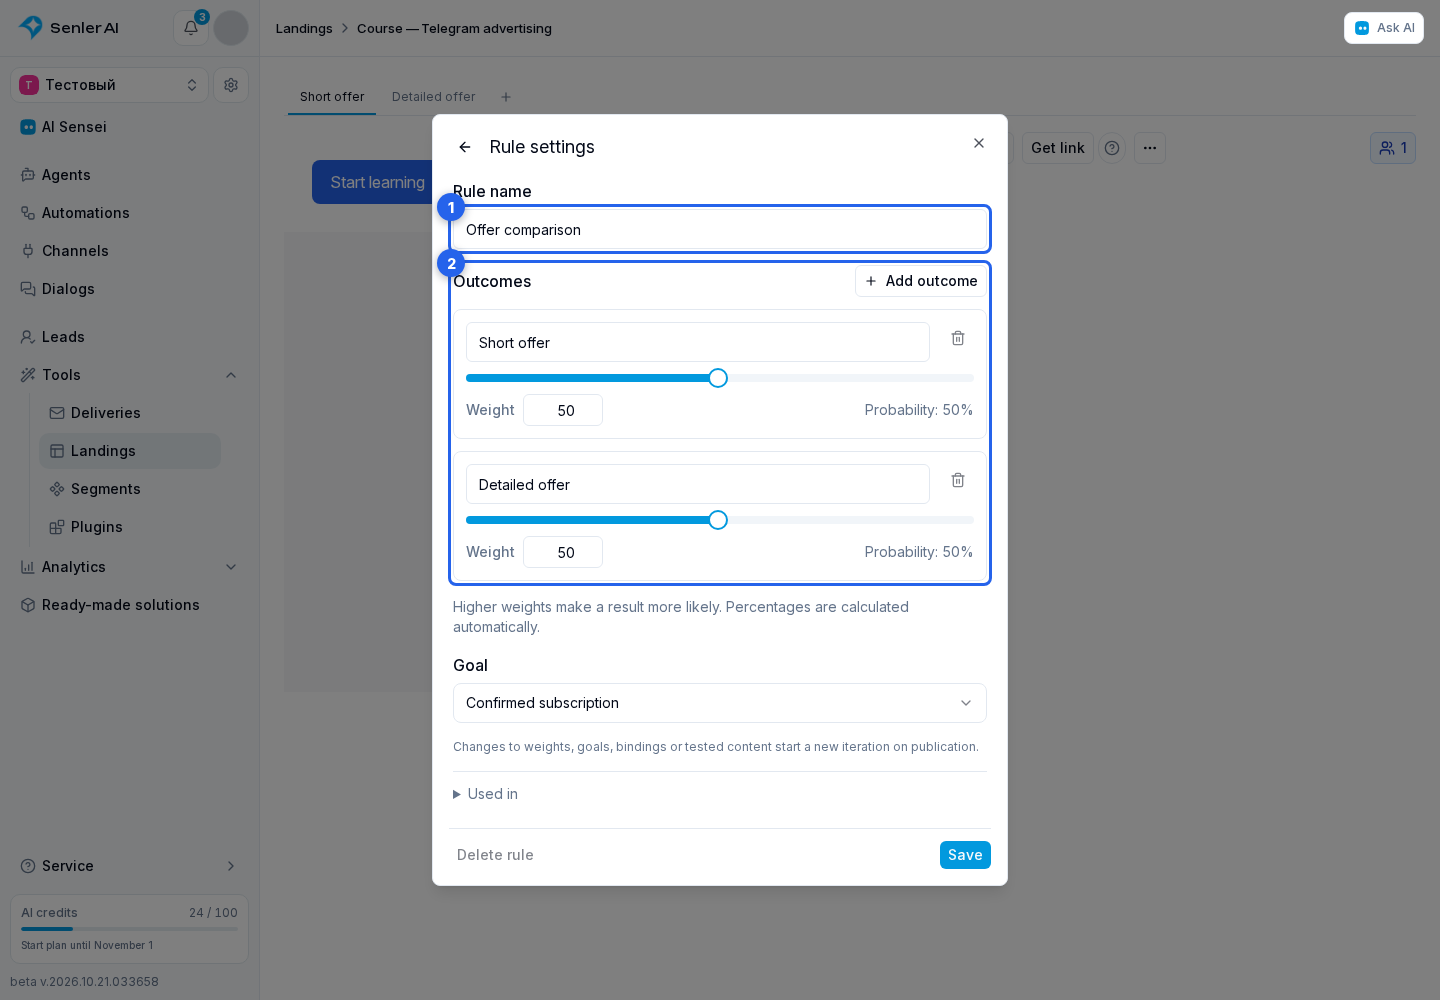Go back using the arrow in Rule settings
1440x1000 pixels.
[x=465, y=147]
